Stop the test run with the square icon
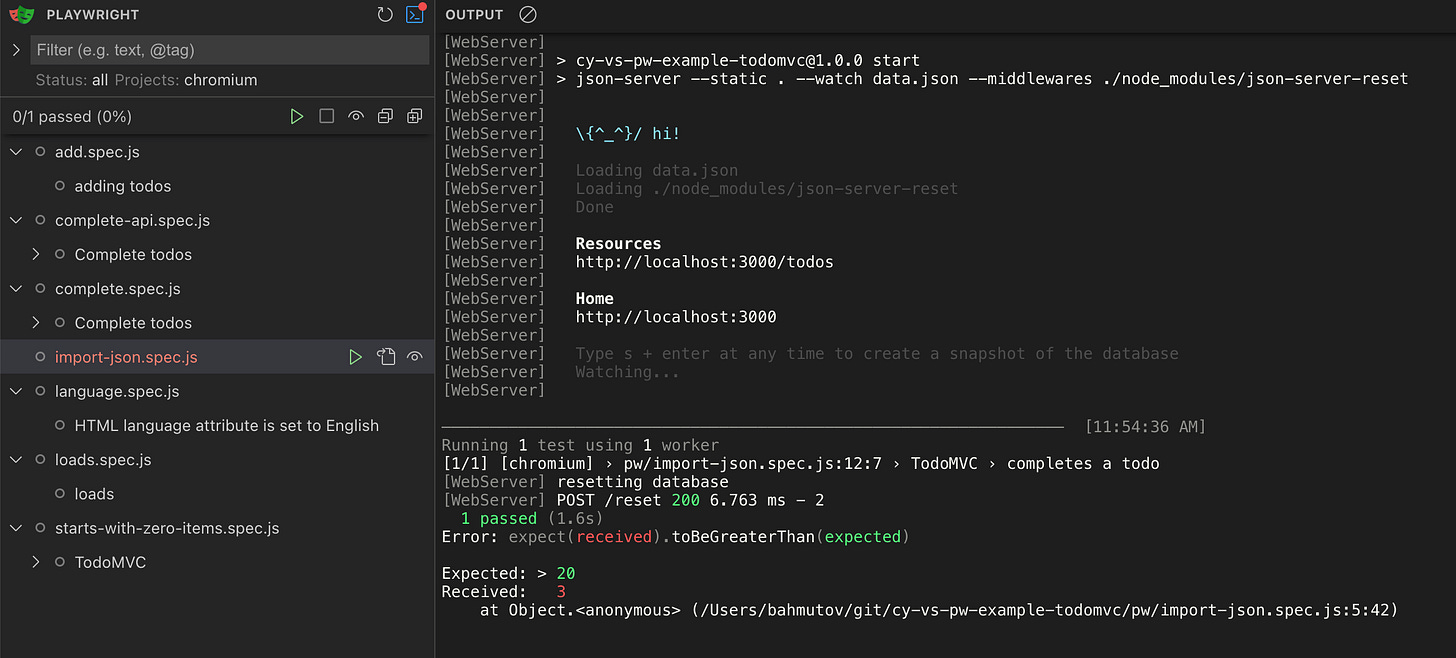Viewport: 1456px width, 658px height. 326,117
